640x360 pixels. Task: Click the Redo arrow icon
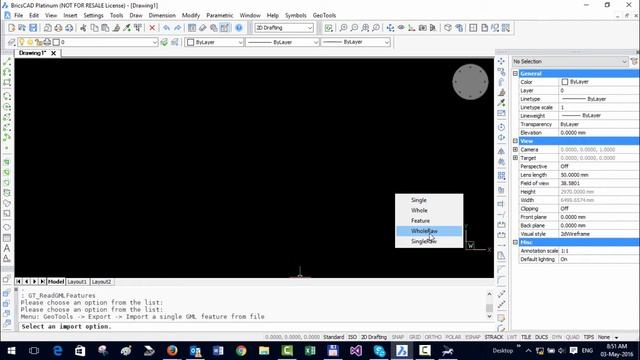click(x=178, y=28)
